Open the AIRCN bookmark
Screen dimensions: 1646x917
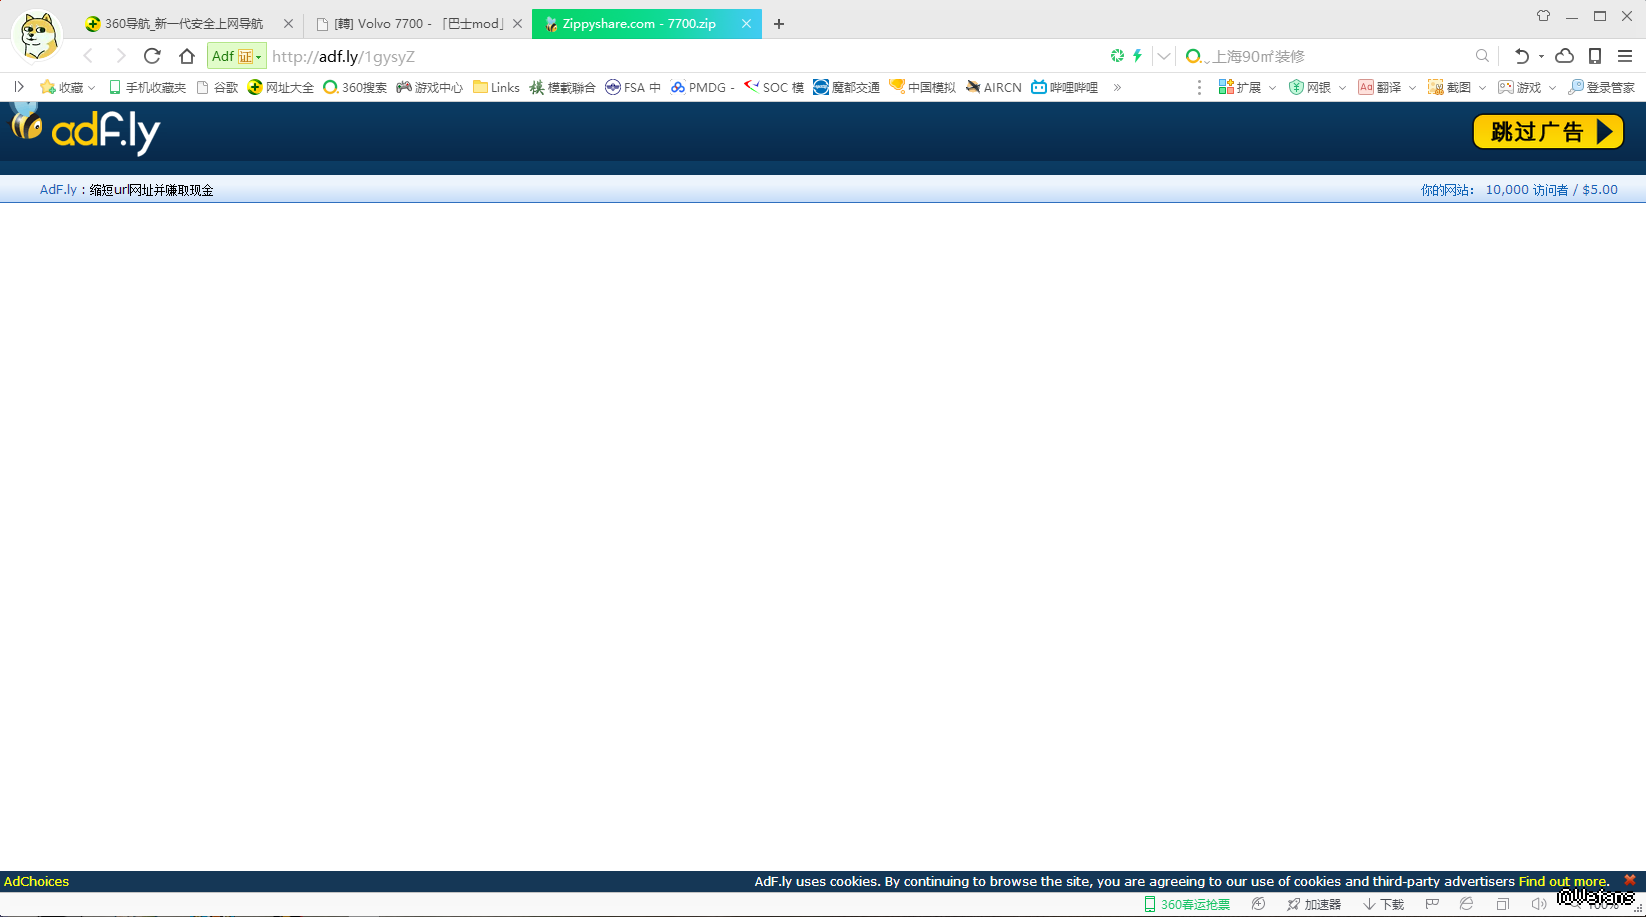tap(993, 88)
